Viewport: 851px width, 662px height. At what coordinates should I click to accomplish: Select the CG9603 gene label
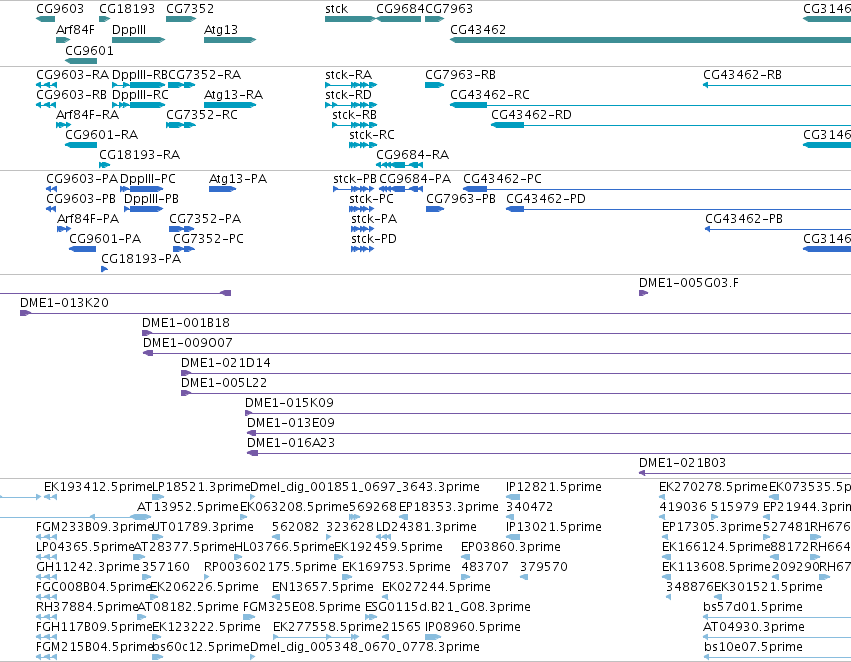tap(60, 9)
